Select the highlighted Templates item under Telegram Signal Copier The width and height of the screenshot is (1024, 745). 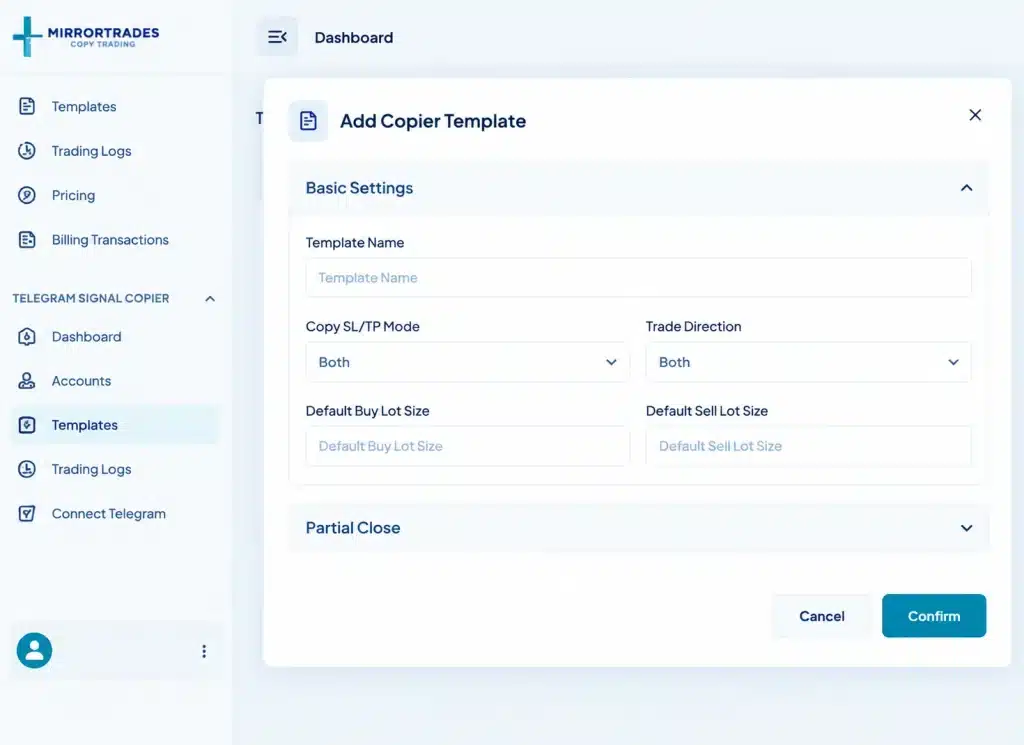[115, 425]
